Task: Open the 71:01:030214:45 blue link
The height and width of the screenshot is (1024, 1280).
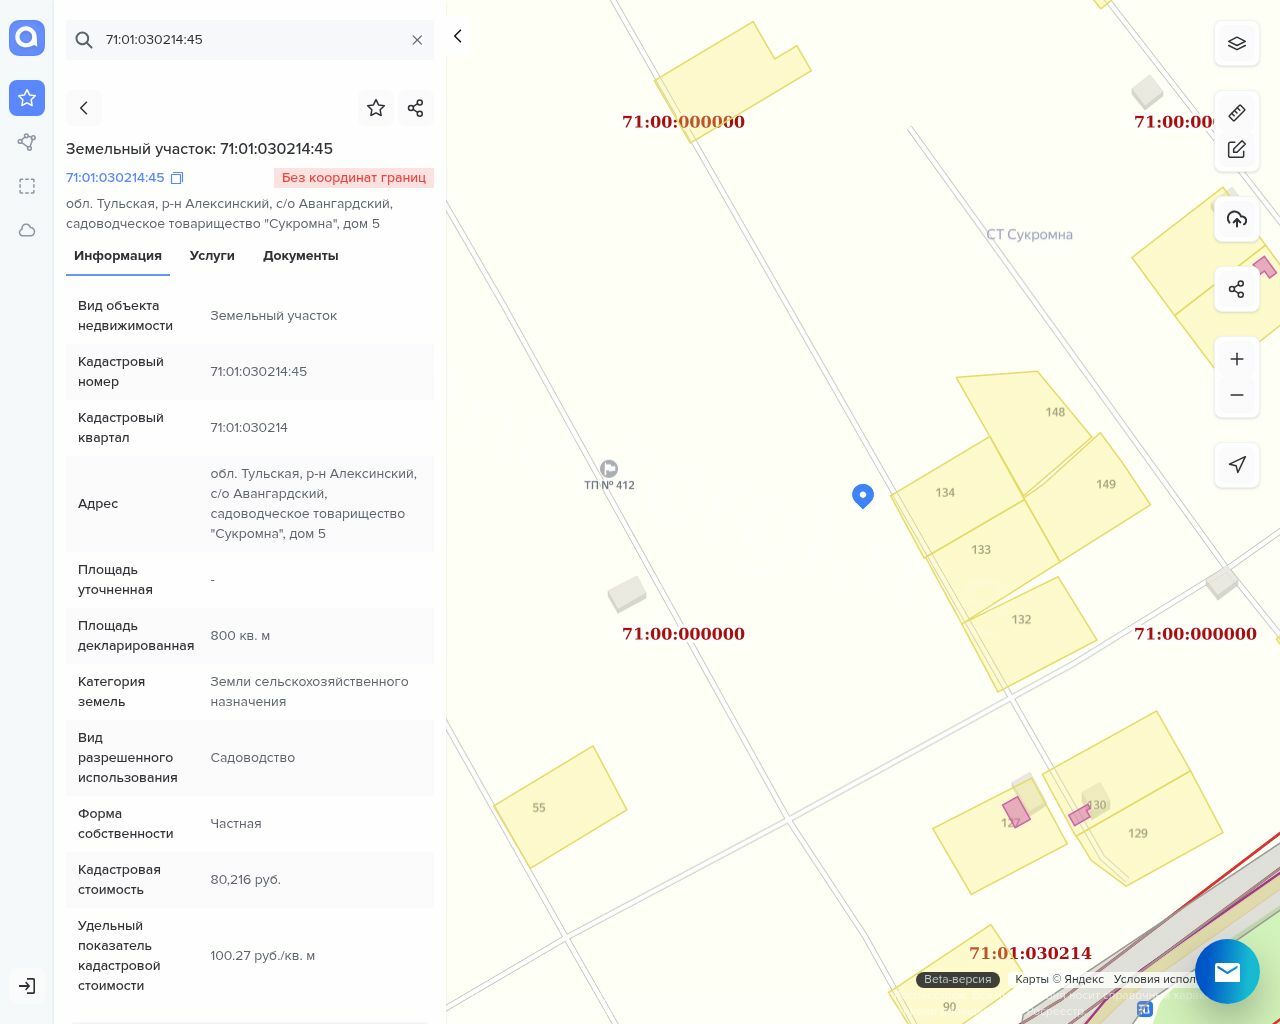Action: click(x=115, y=178)
